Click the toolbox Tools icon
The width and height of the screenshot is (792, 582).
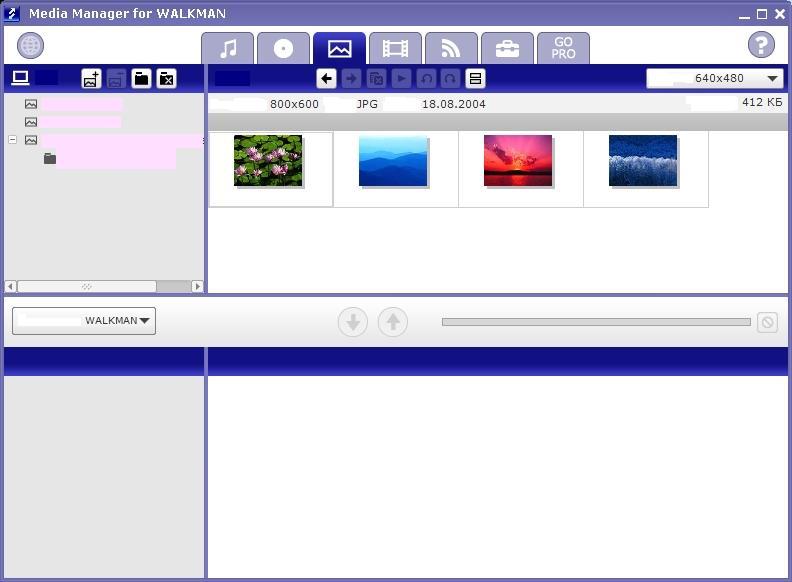[x=507, y=48]
